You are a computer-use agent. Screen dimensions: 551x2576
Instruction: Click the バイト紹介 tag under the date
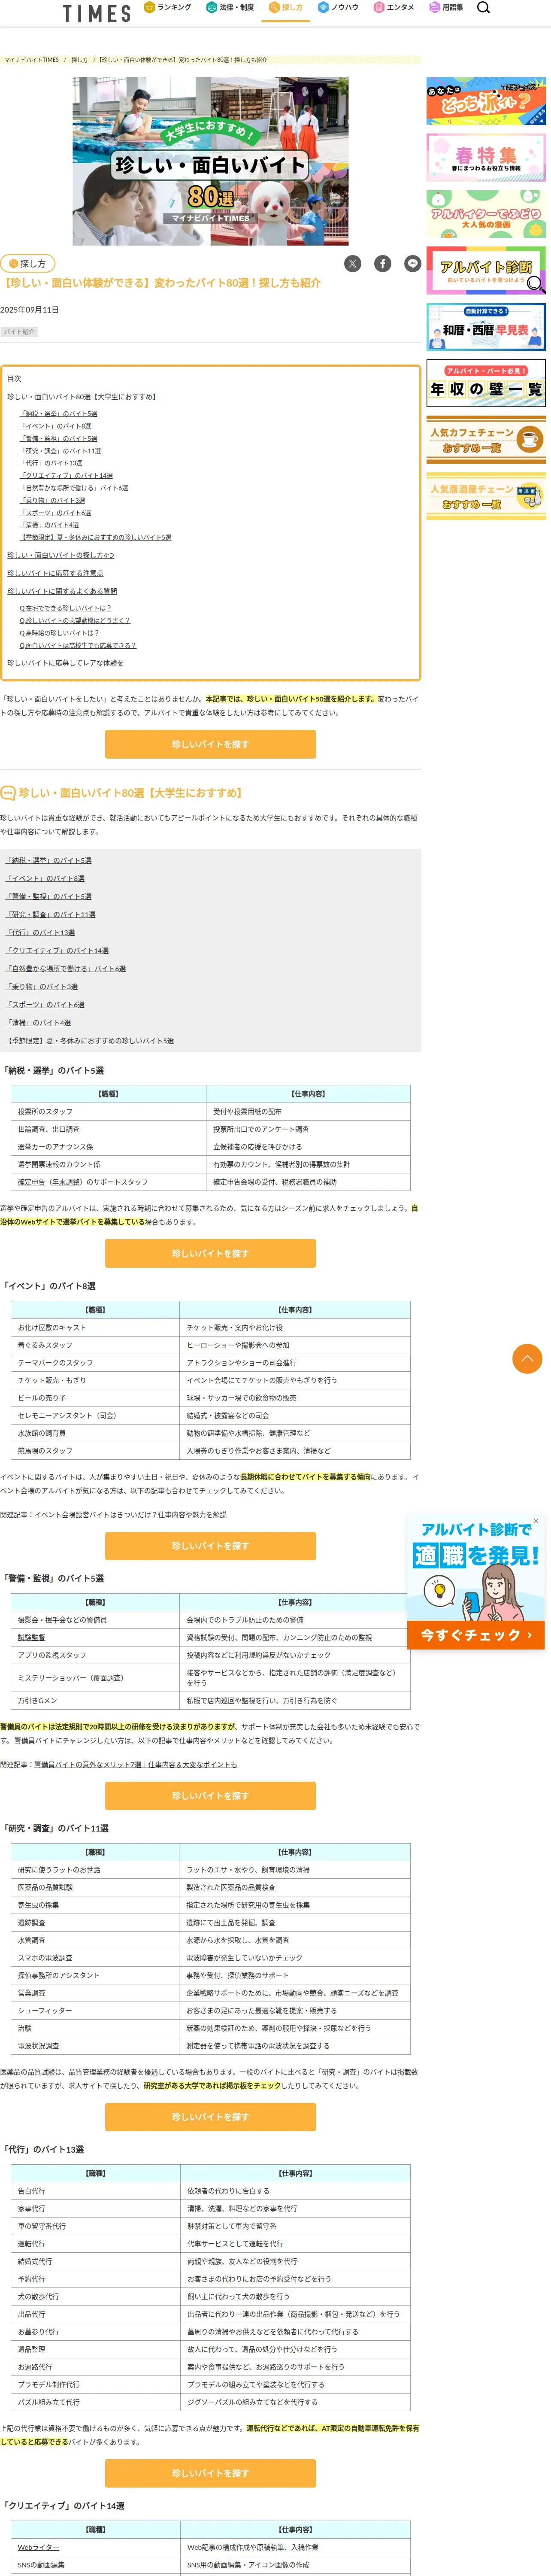pyautogui.click(x=19, y=331)
